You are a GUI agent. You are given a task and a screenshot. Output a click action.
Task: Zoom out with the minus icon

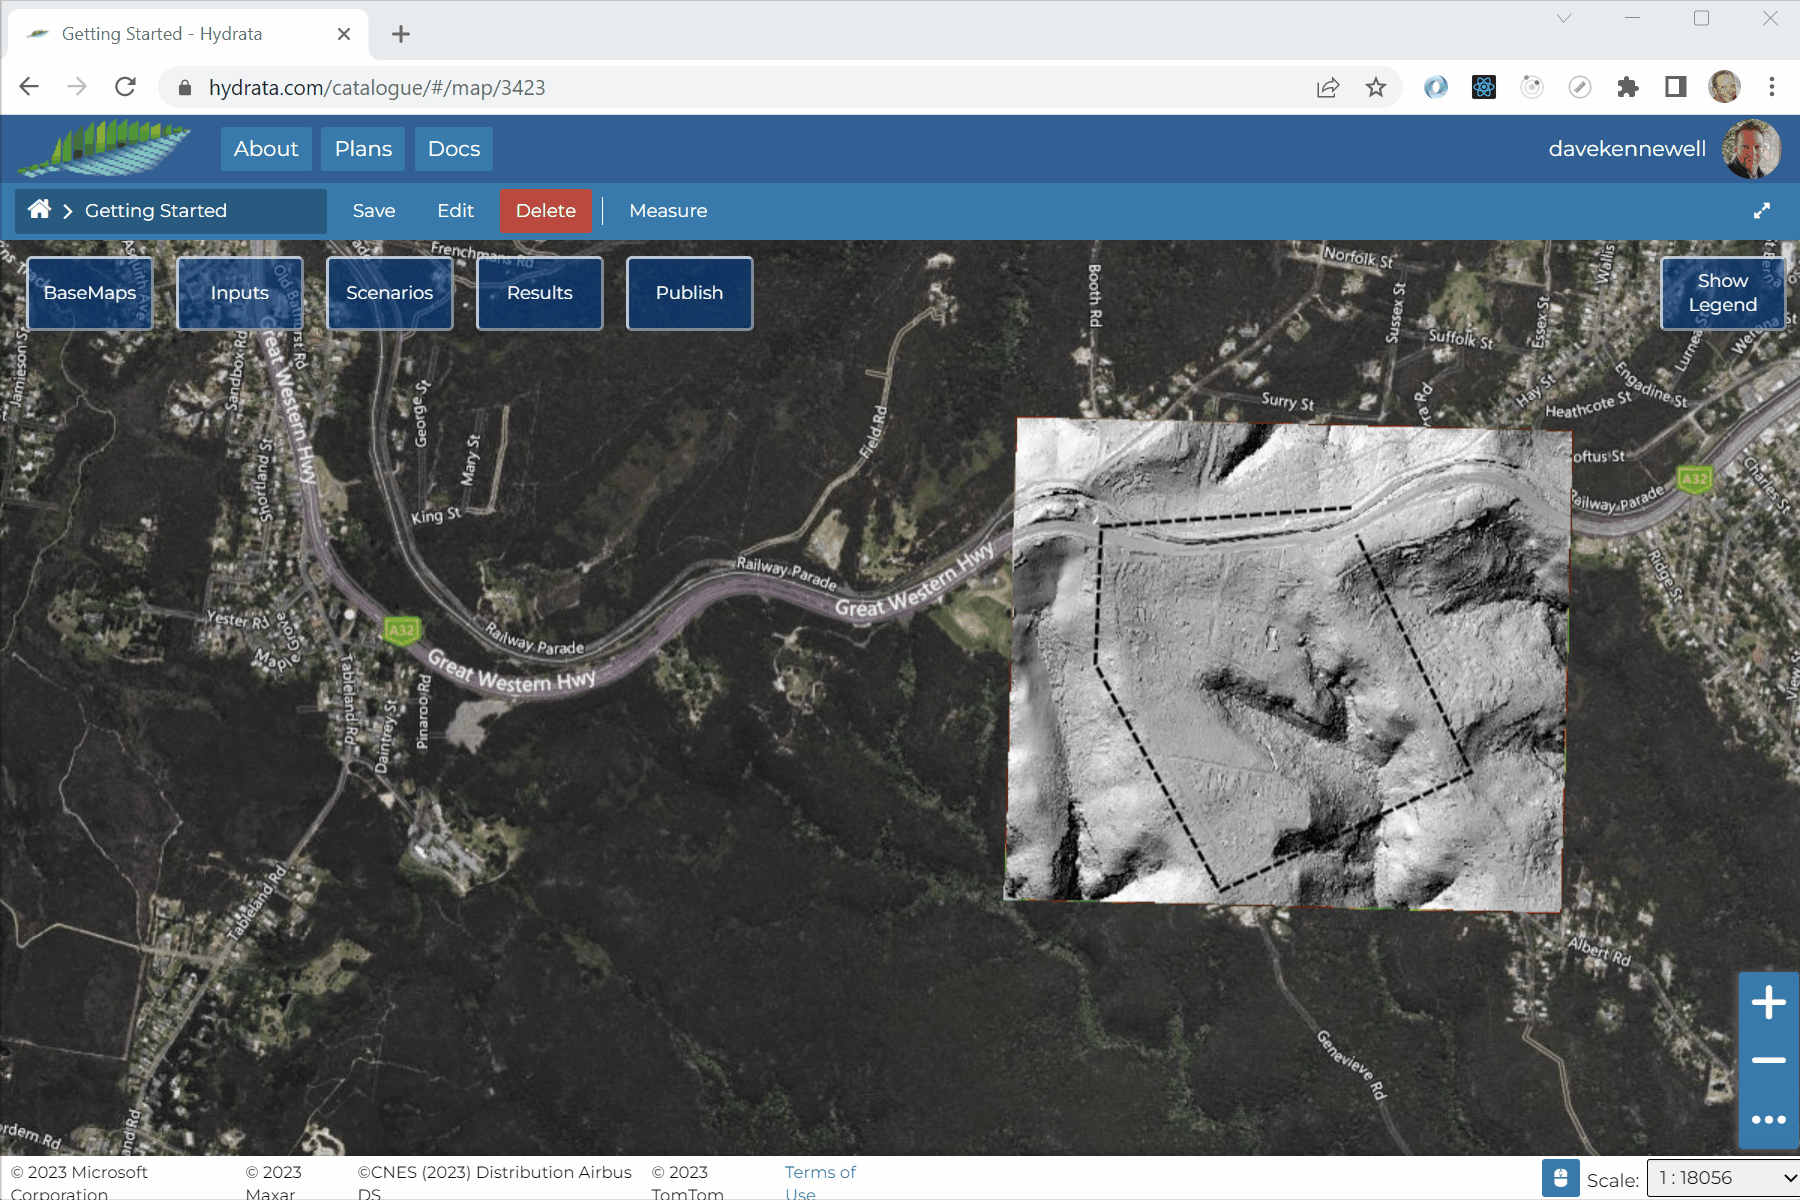coord(1768,1060)
